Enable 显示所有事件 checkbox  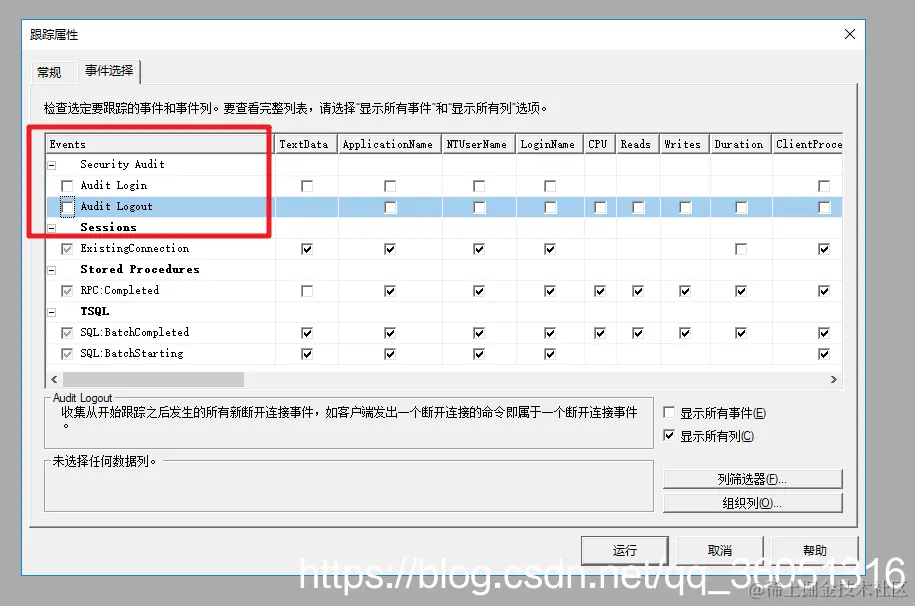pyautogui.click(x=669, y=413)
